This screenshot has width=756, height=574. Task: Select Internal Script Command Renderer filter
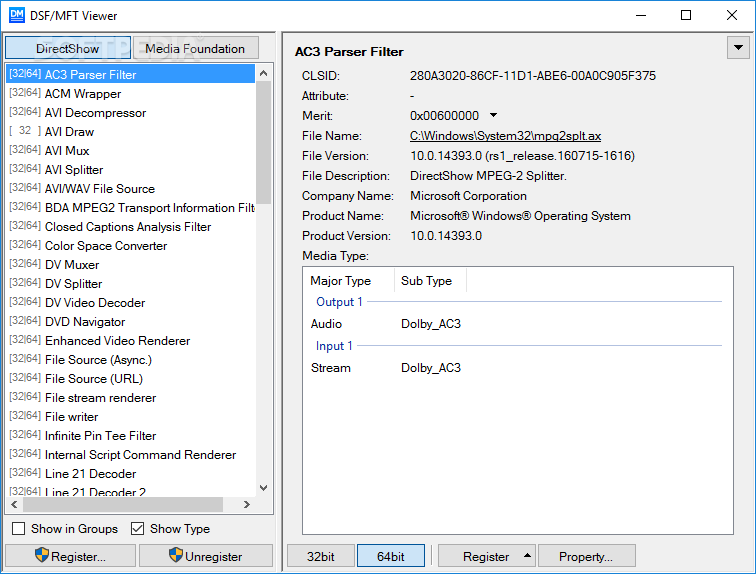click(x=130, y=454)
